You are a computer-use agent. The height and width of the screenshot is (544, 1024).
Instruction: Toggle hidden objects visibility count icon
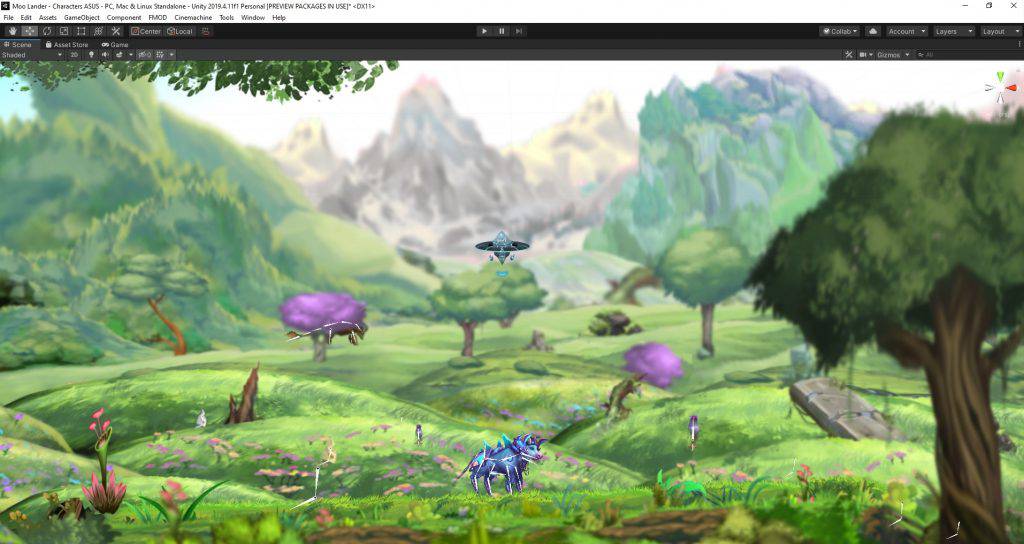(x=144, y=55)
